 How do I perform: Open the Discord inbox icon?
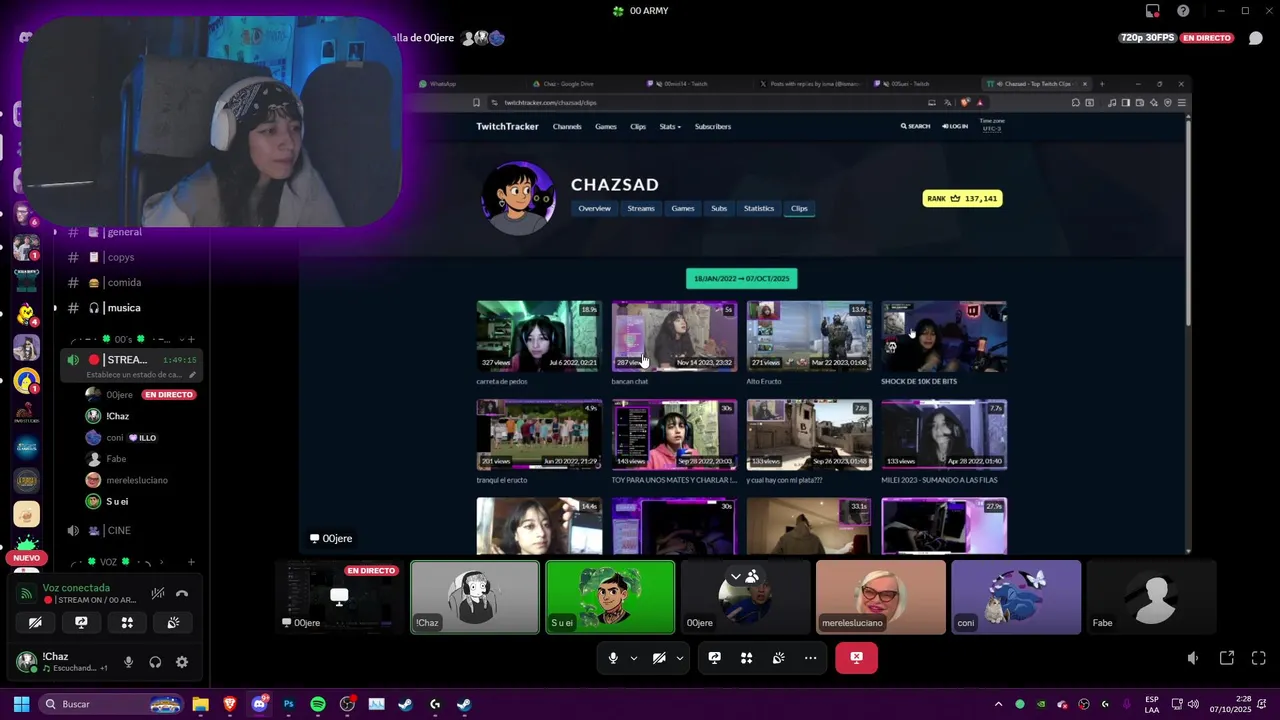coord(1153,11)
